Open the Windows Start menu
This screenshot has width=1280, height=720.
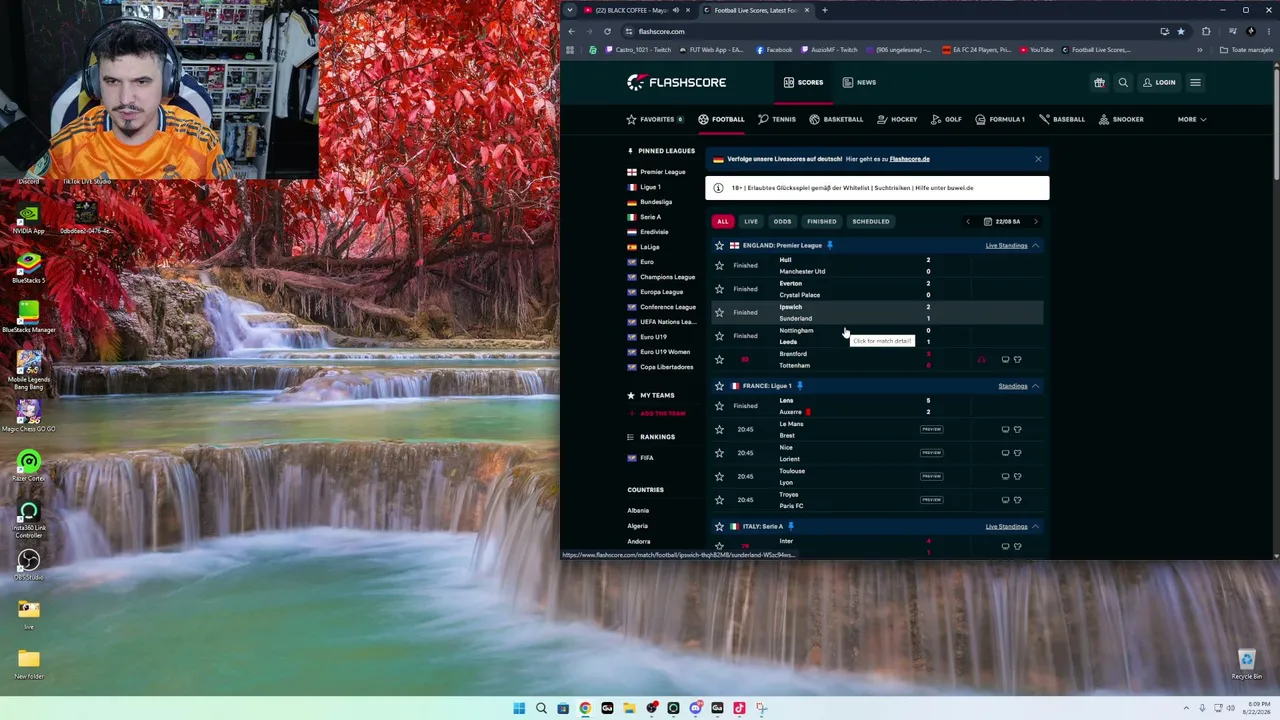pyautogui.click(x=519, y=709)
